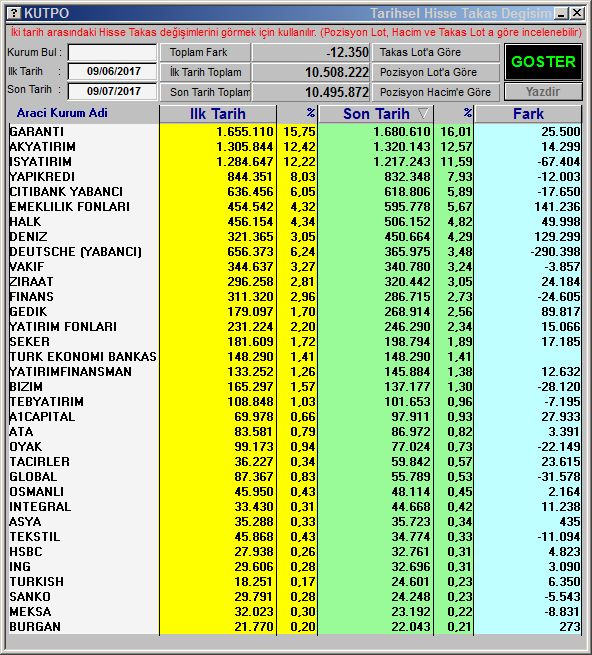
Task: Click Ilk Tarih value 1.655.110 for GARANTI
Action: pyautogui.click(x=244, y=132)
